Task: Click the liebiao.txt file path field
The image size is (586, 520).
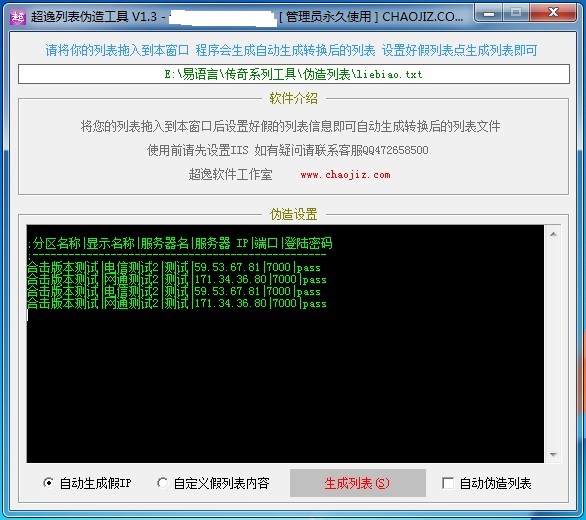Action: (x=294, y=74)
